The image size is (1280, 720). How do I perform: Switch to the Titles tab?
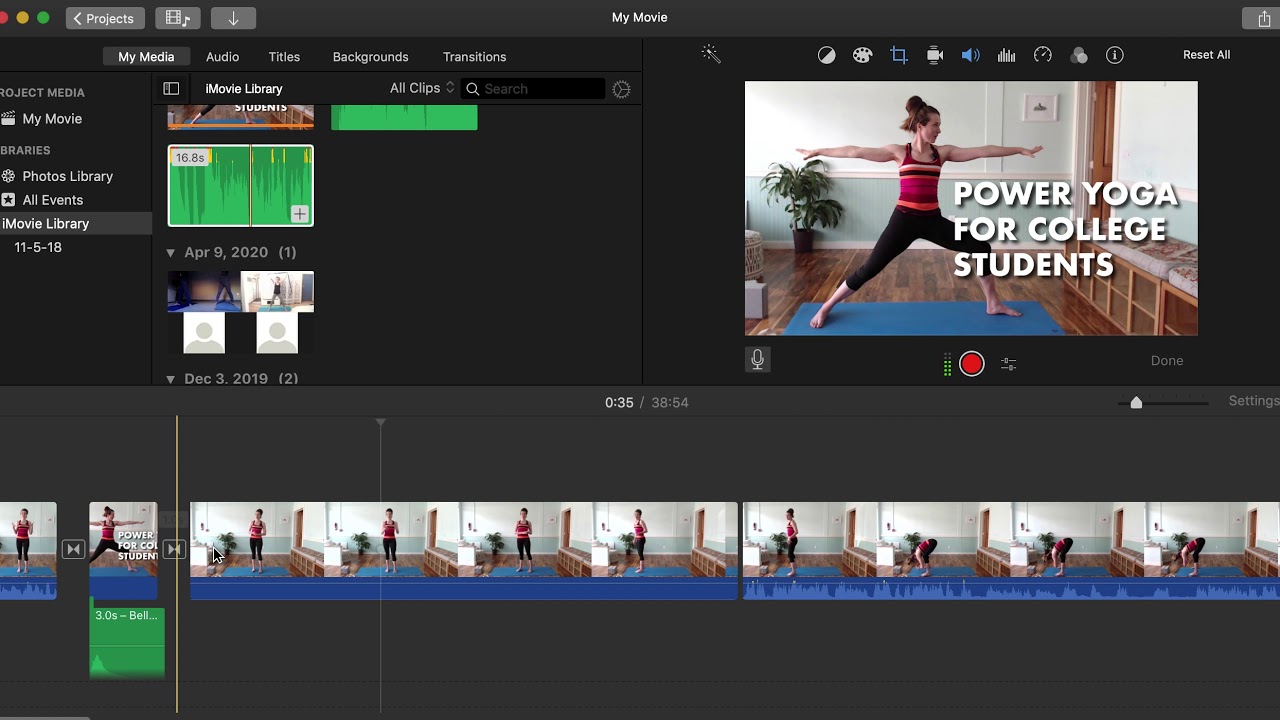(284, 57)
